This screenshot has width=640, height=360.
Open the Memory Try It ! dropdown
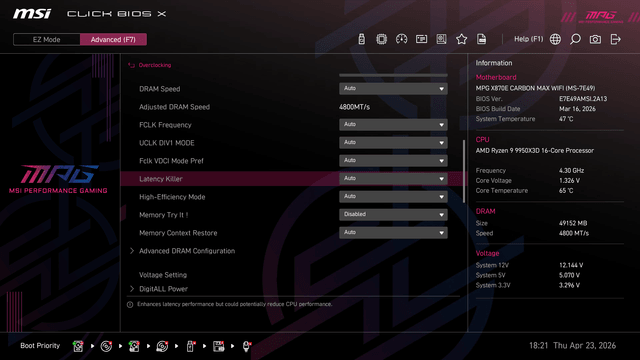click(393, 214)
